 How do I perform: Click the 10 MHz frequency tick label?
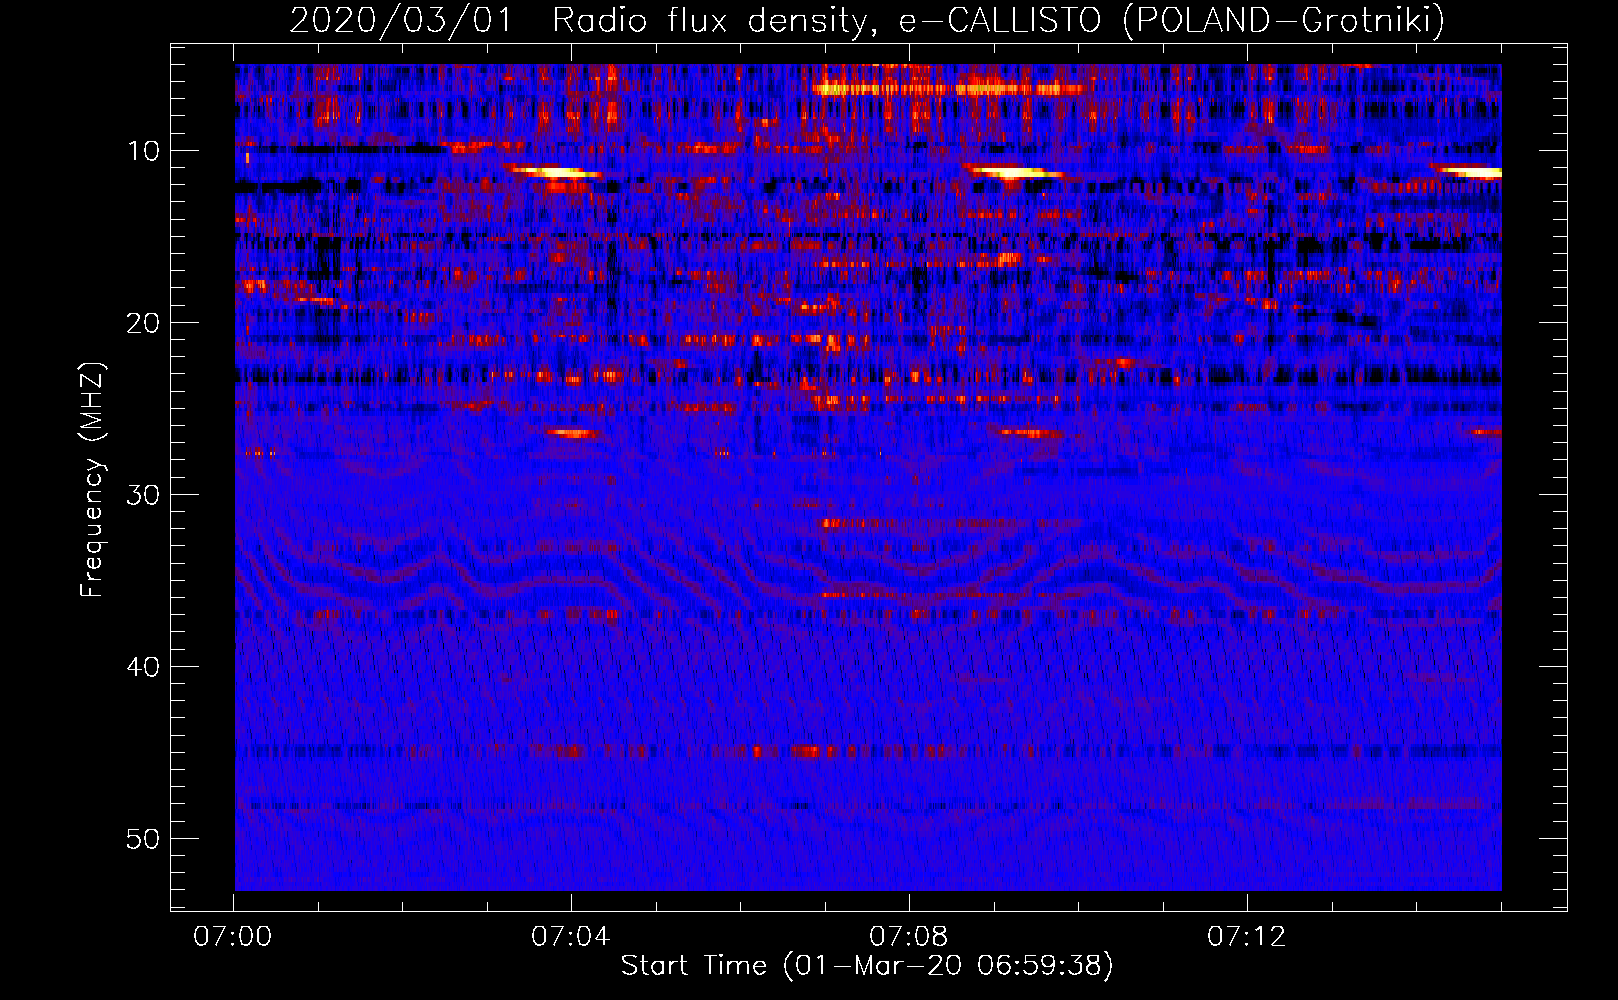[144, 151]
